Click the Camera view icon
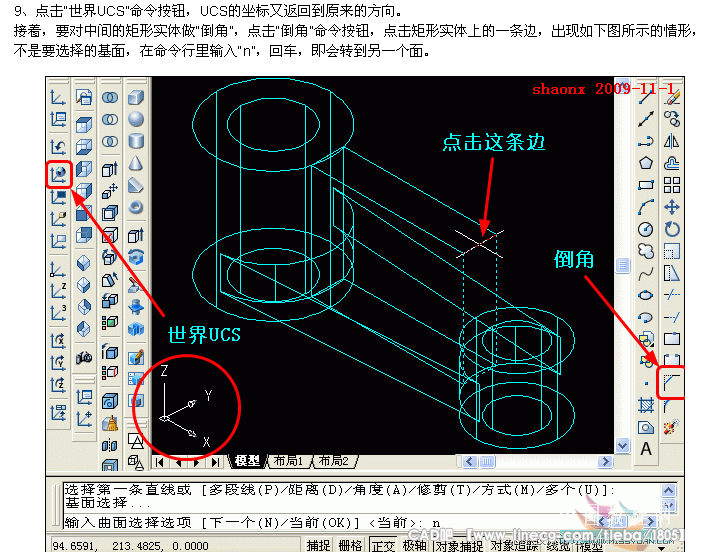This screenshot has width=714, height=552. click(x=84, y=358)
